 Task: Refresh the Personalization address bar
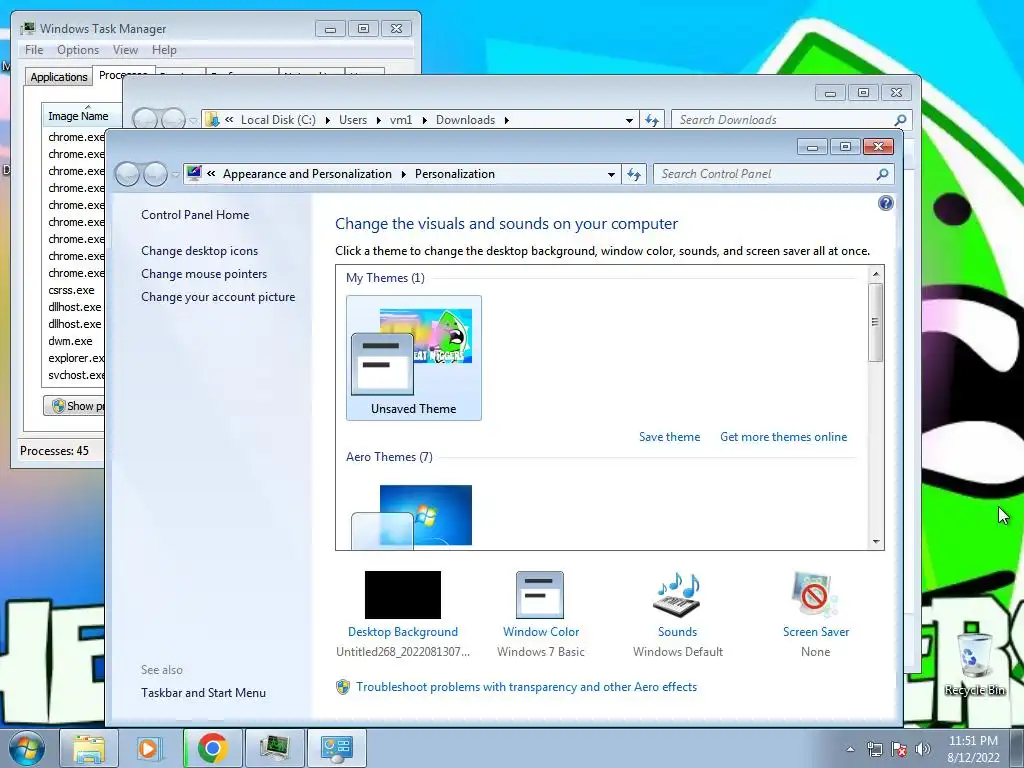click(634, 174)
